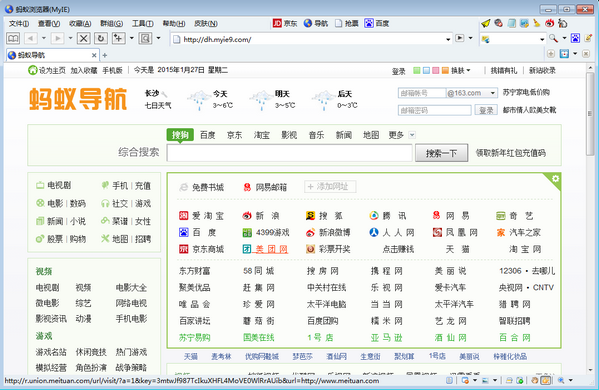This screenshot has width=599, height=390.
Task: Go forward with the right arrow button
Action: coord(57,38)
